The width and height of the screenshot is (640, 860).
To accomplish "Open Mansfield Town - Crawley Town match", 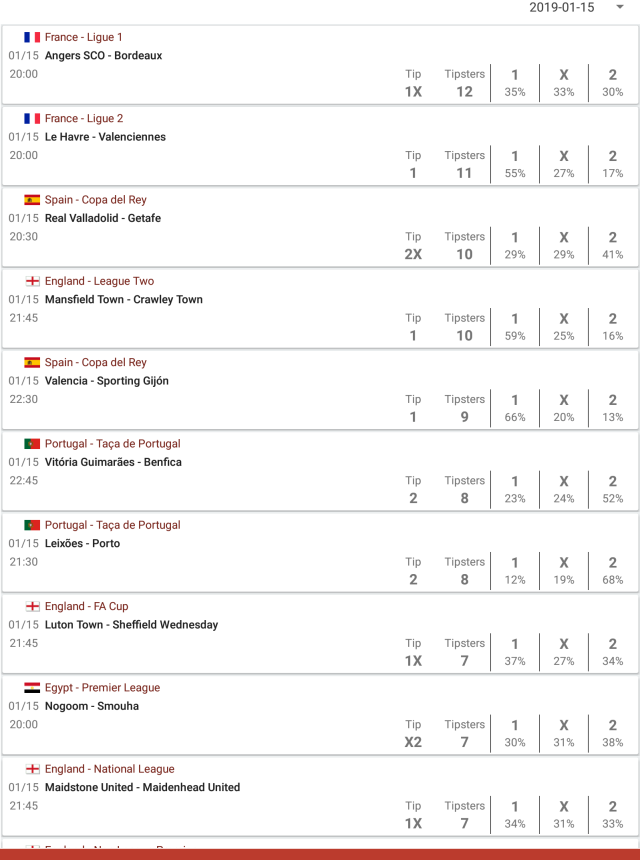I will (123, 299).
